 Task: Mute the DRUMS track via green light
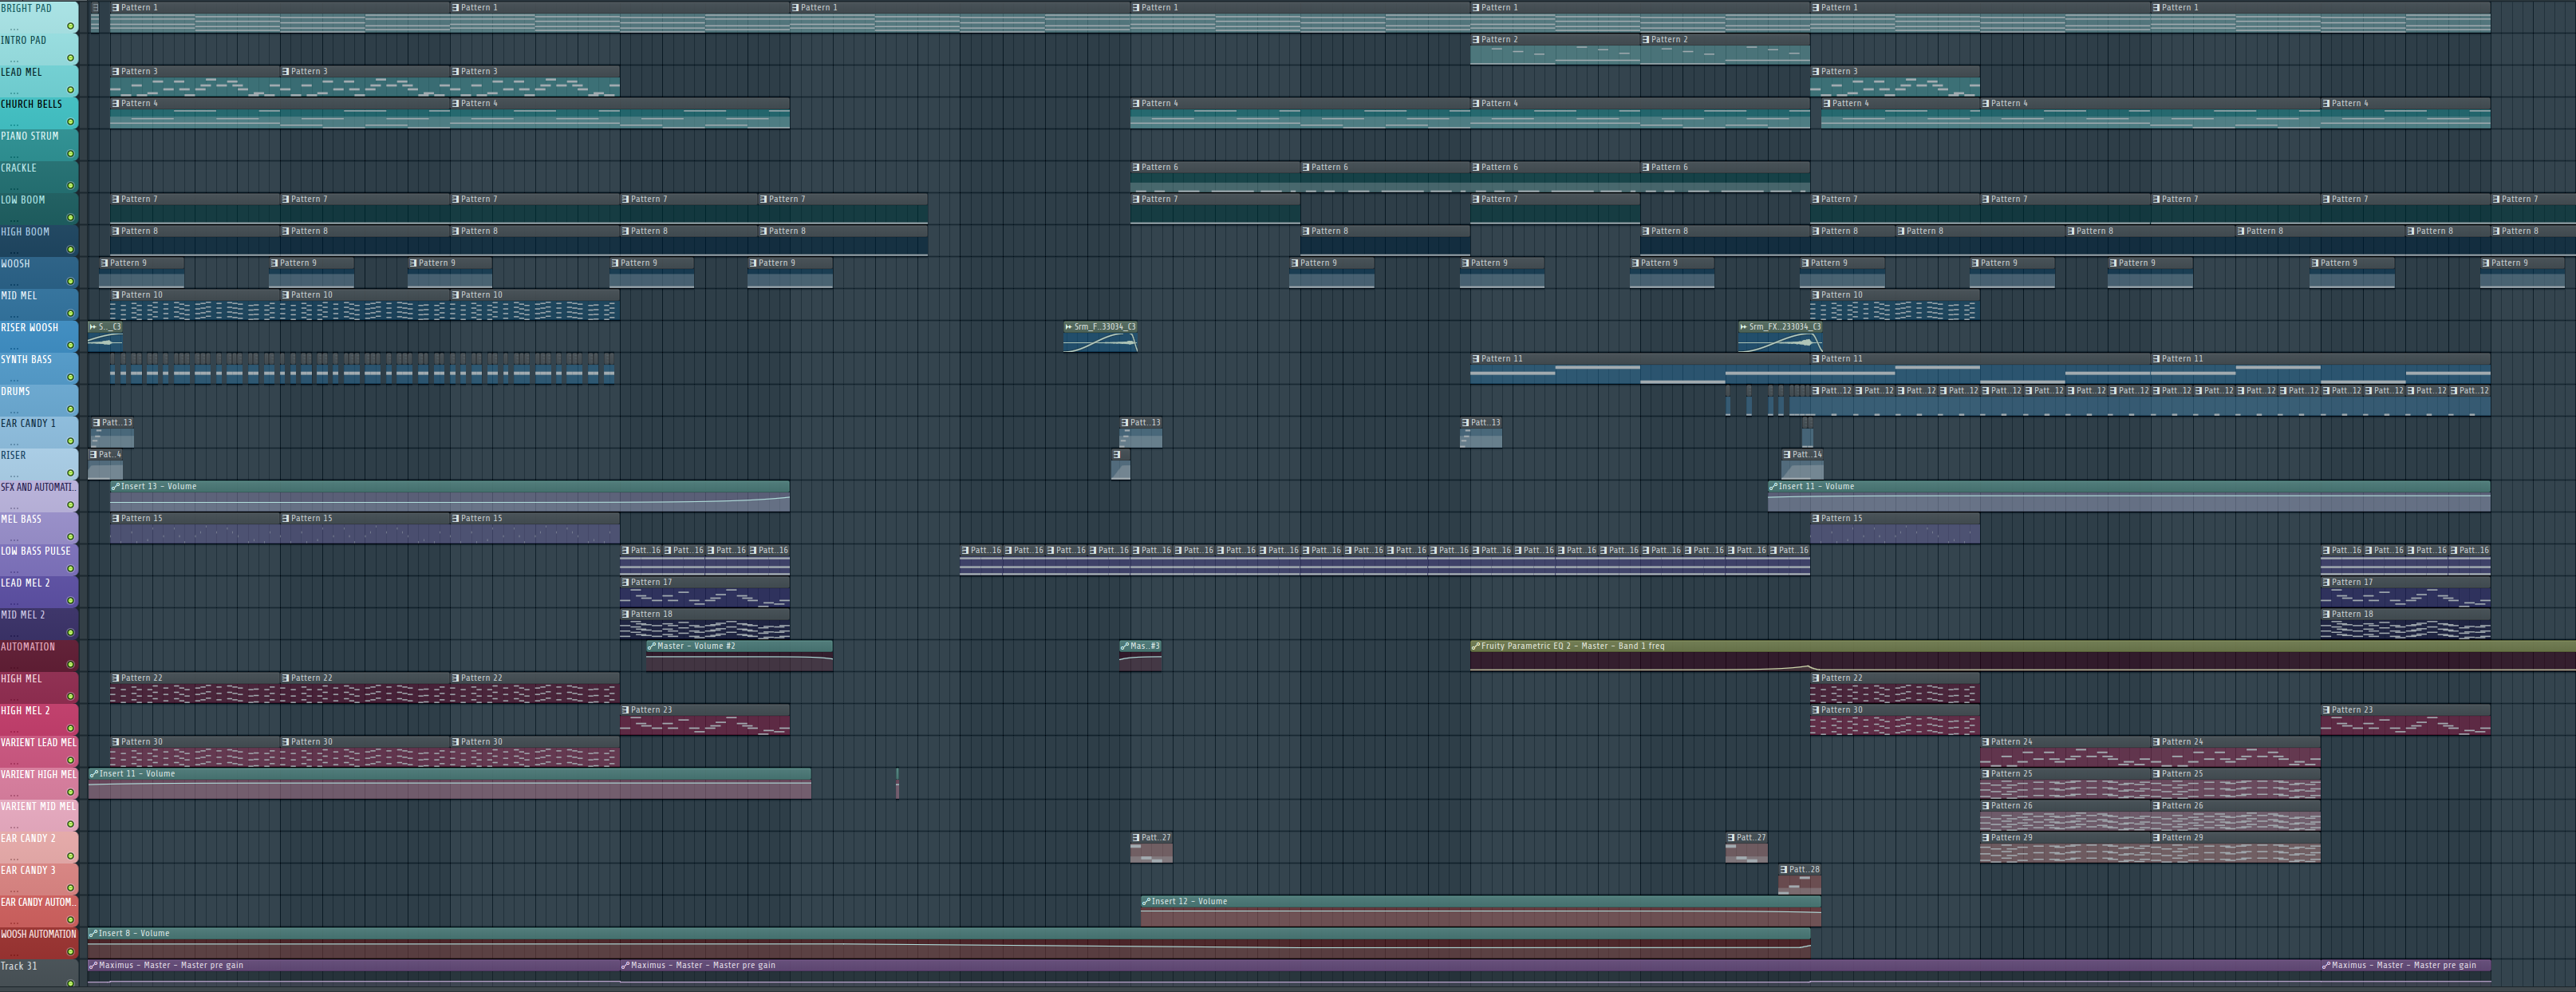tap(70, 409)
